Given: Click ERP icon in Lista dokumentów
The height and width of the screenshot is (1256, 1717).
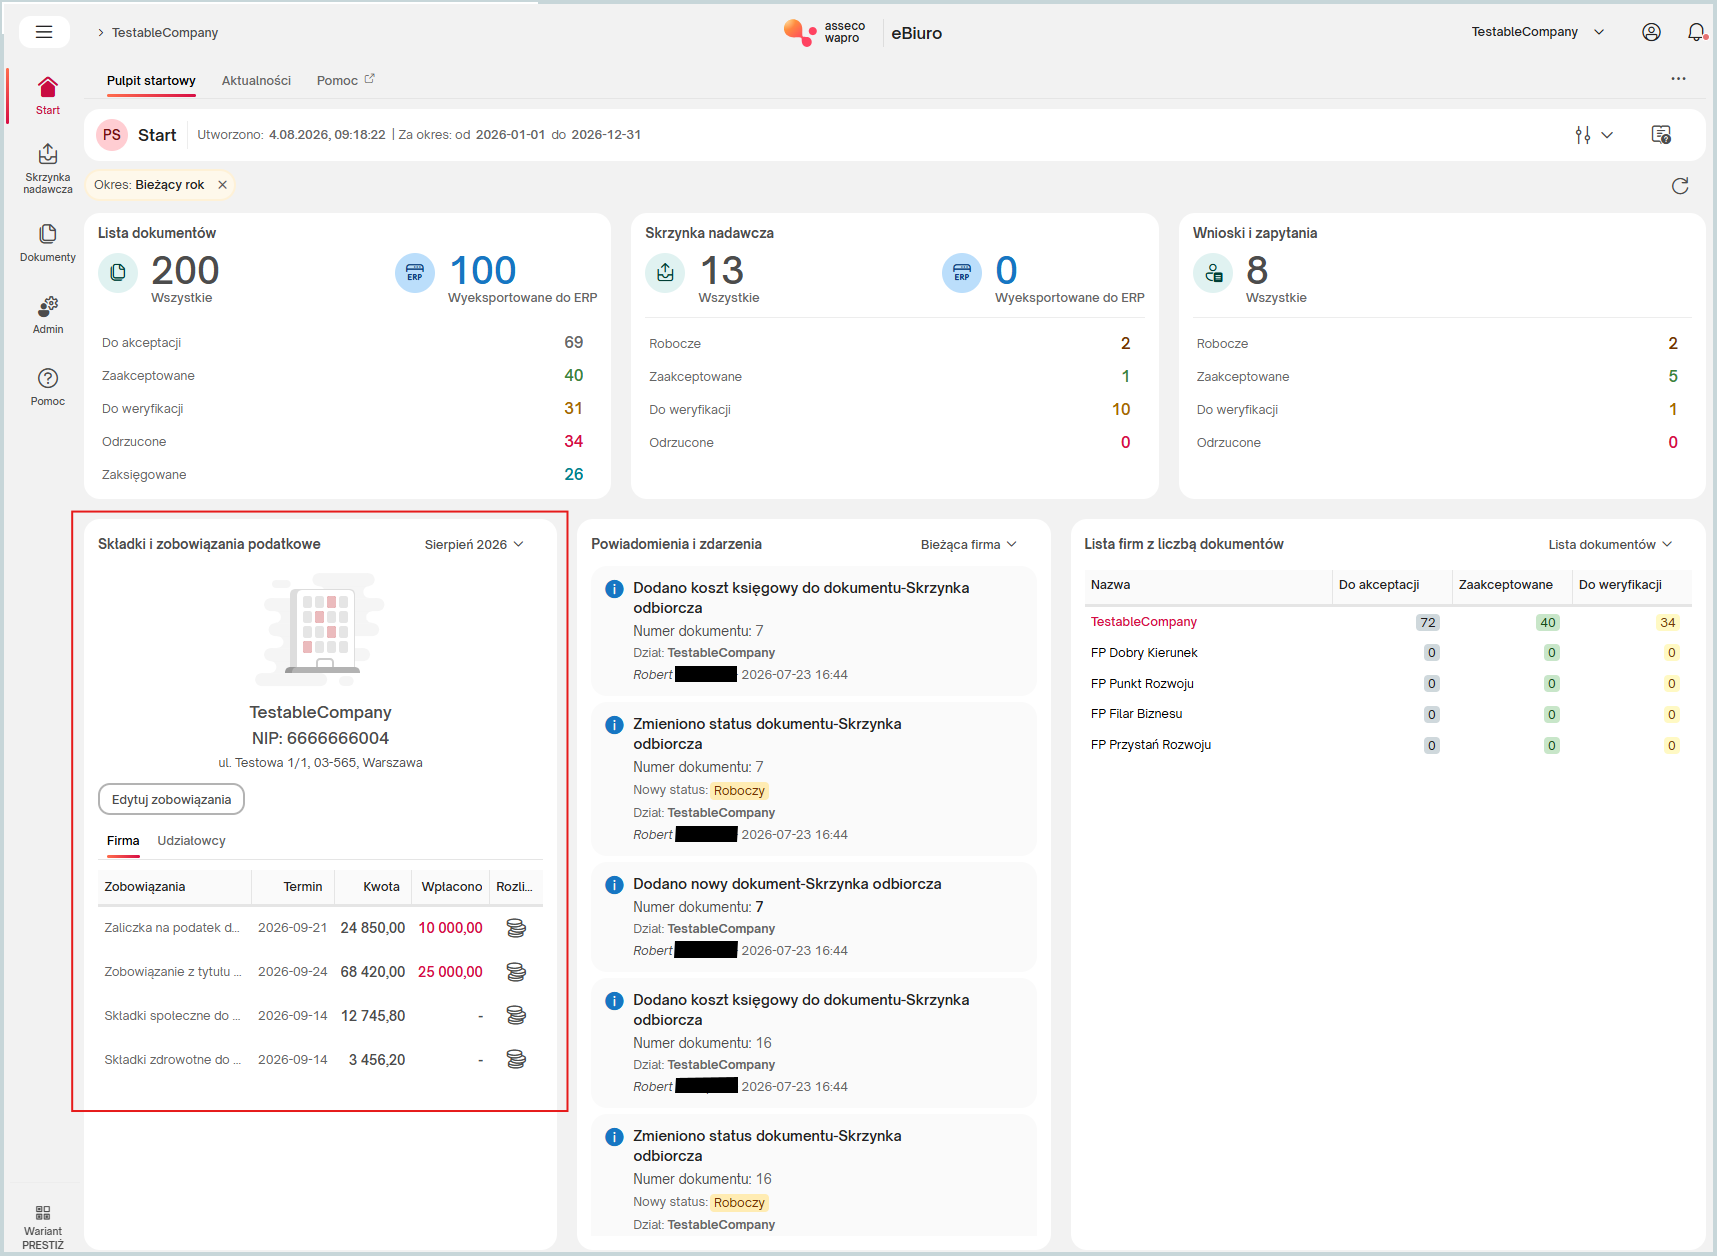Looking at the screenshot, I should click(415, 273).
